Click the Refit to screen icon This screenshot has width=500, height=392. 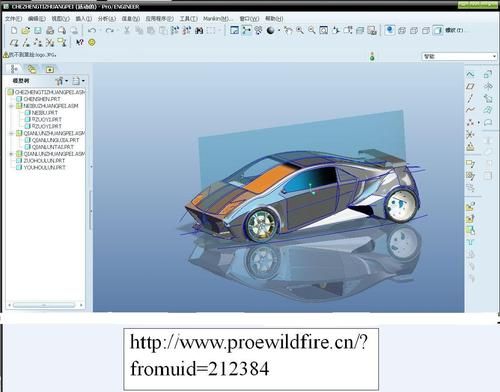[x=323, y=31]
